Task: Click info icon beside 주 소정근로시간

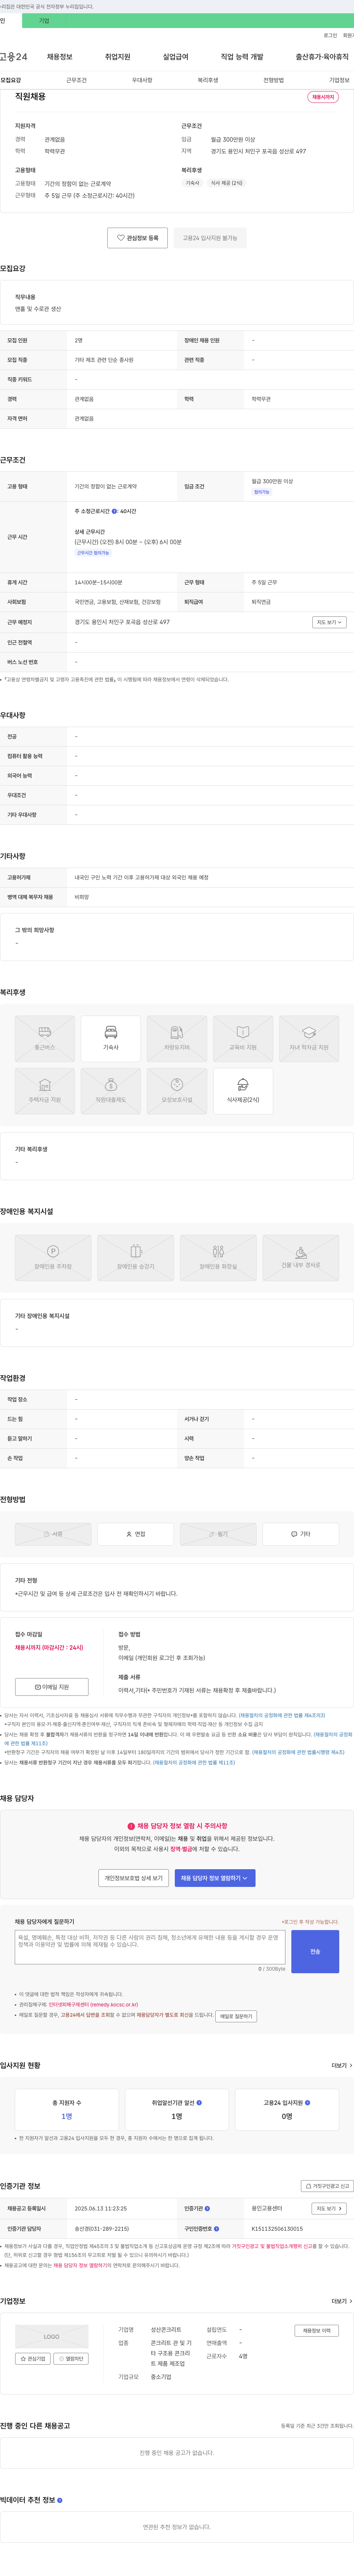Action: click(x=114, y=511)
